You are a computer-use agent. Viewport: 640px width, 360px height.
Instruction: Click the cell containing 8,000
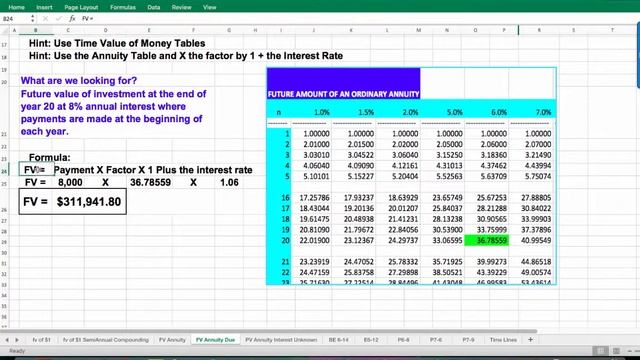70,182
